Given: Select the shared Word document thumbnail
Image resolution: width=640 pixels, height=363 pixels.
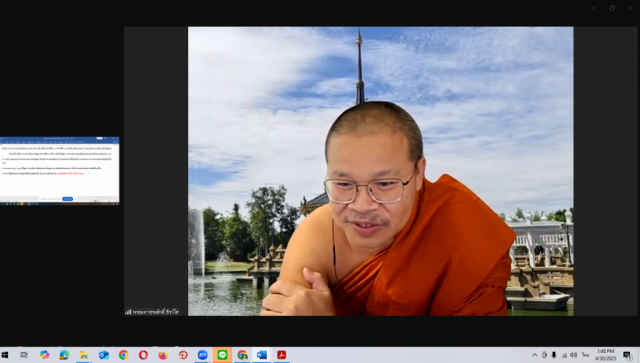Looking at the screenshot, I should (x=60, y=171).
